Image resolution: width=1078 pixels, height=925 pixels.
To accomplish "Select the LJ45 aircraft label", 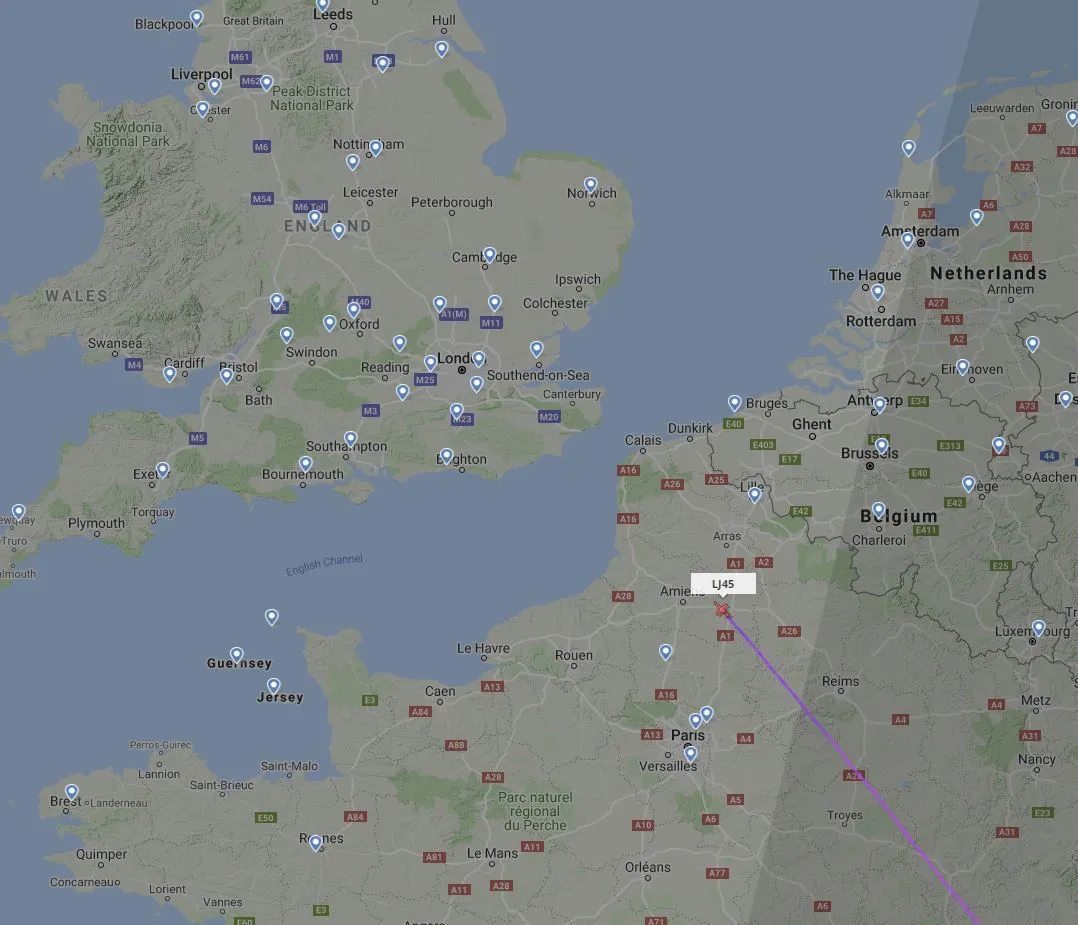I will coord(723,583).
